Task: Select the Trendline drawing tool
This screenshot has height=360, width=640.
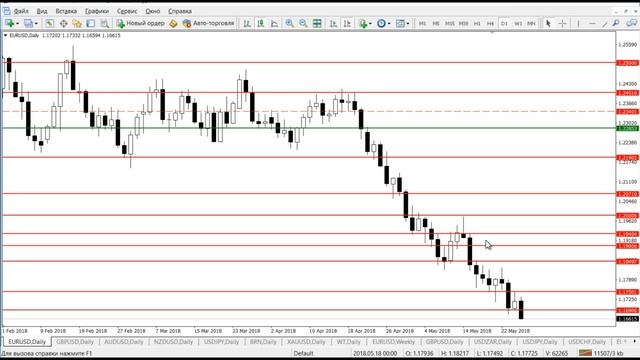Action: (605, 23)
